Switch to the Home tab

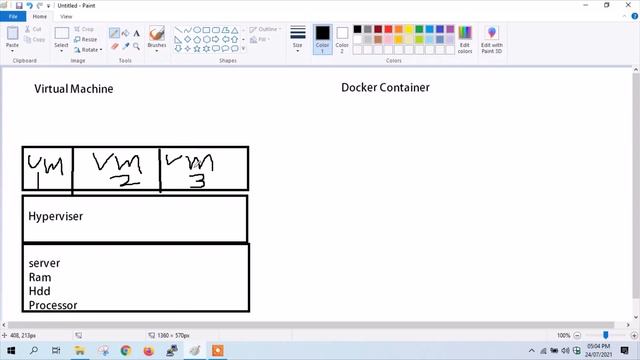pyautogui.click(x=40, y=16)
